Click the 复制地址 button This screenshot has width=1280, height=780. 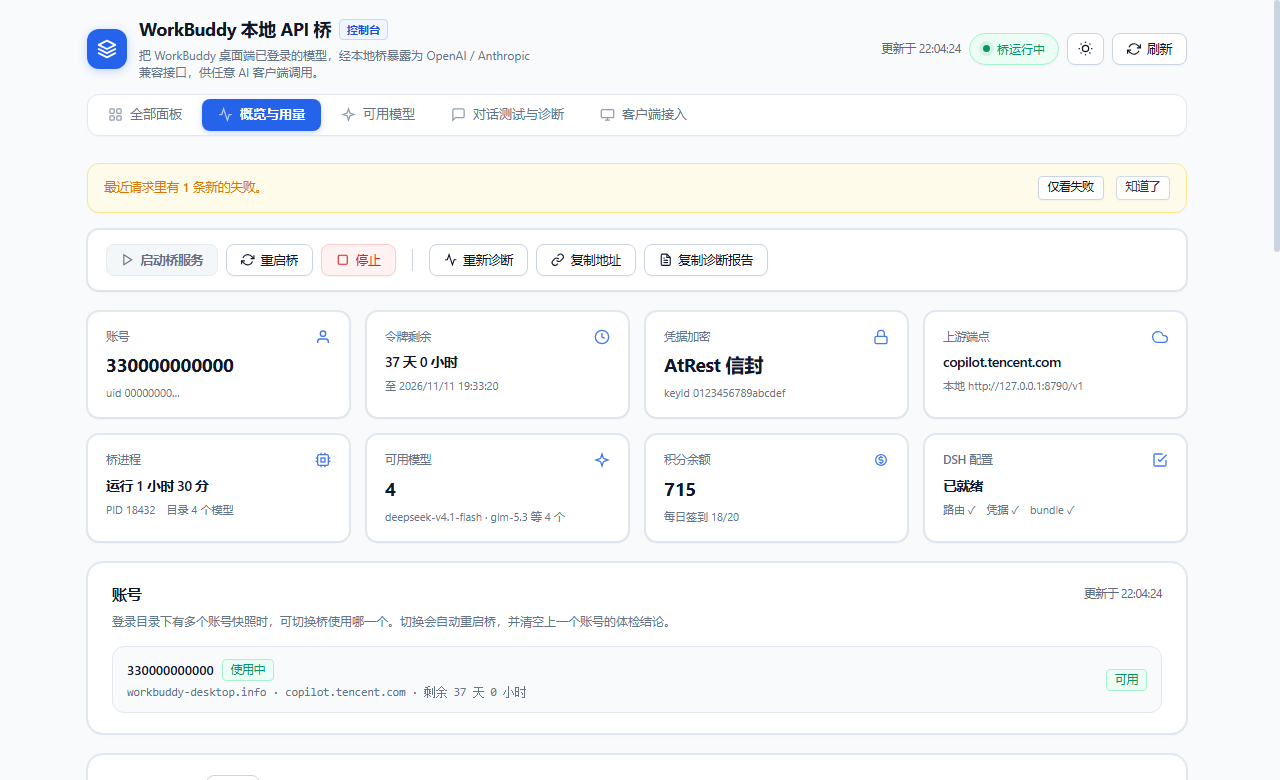(x=586, y=260)
